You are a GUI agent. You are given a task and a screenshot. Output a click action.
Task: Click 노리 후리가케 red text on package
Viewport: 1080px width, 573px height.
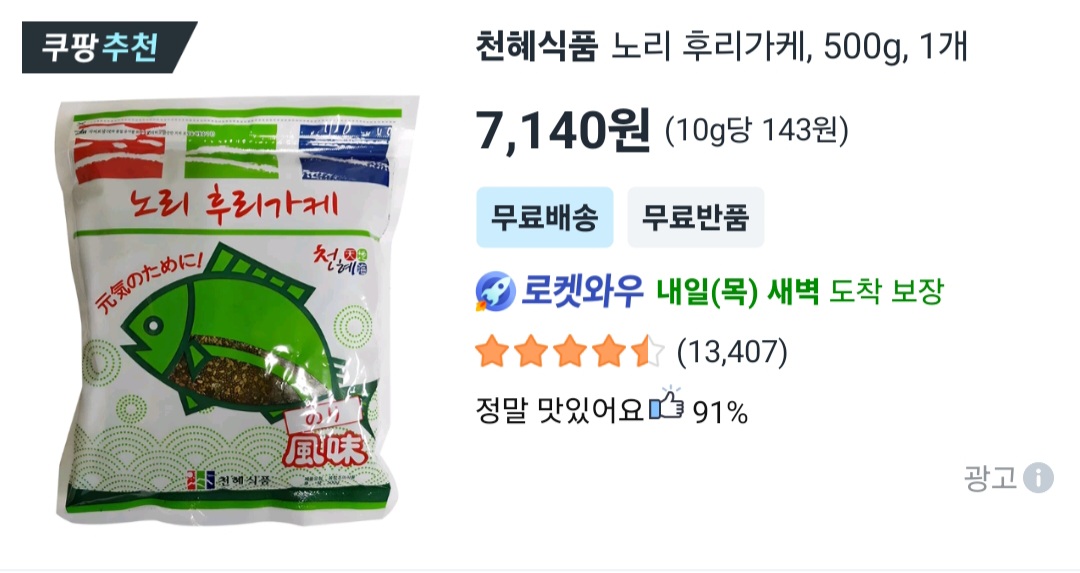(x=233, y=202)
